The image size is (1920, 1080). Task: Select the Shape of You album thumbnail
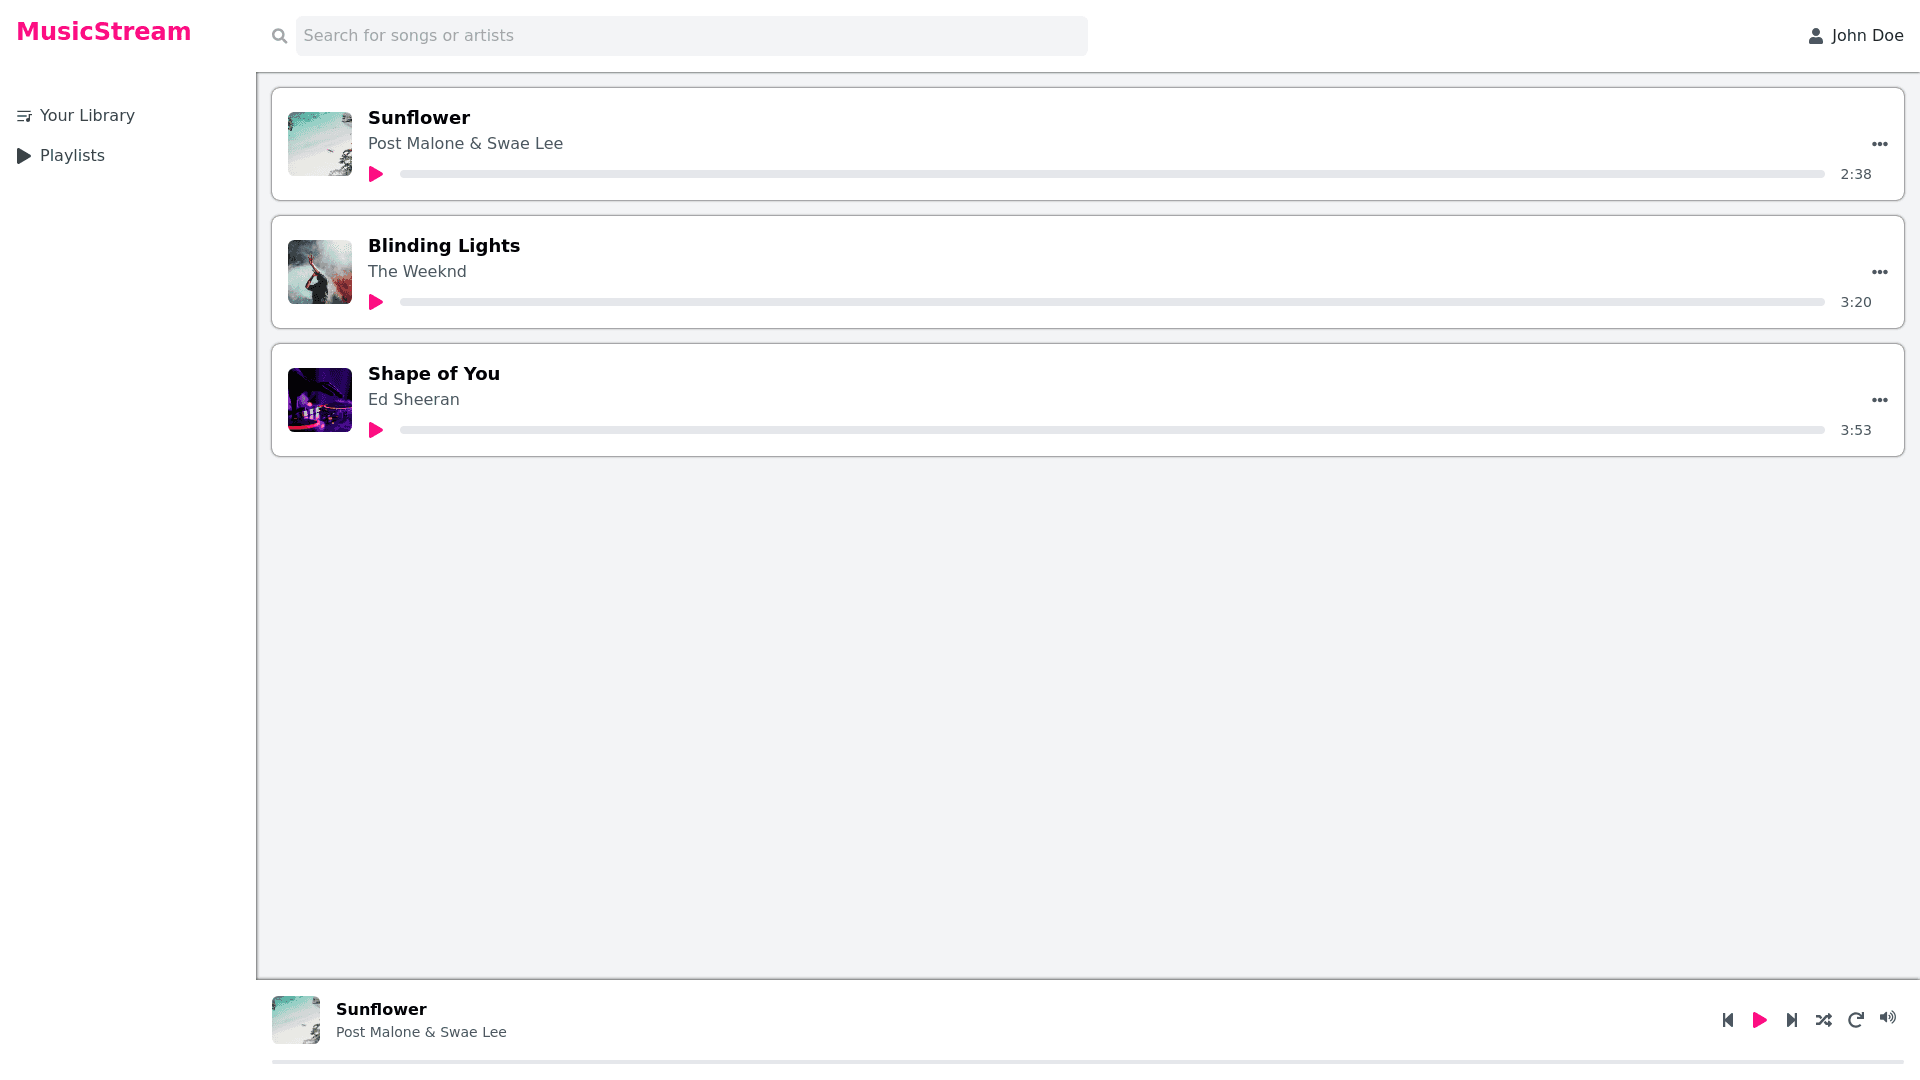pos(320,400)
